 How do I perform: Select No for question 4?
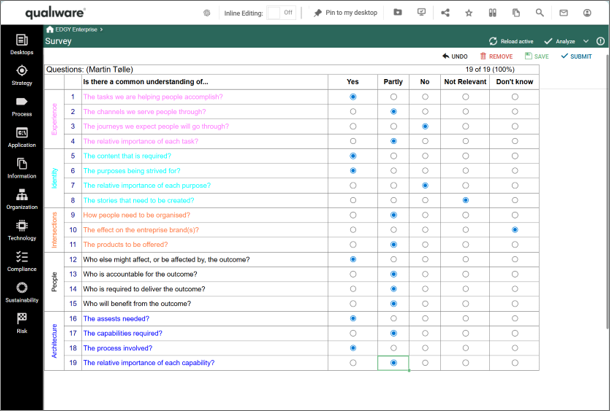425,141
